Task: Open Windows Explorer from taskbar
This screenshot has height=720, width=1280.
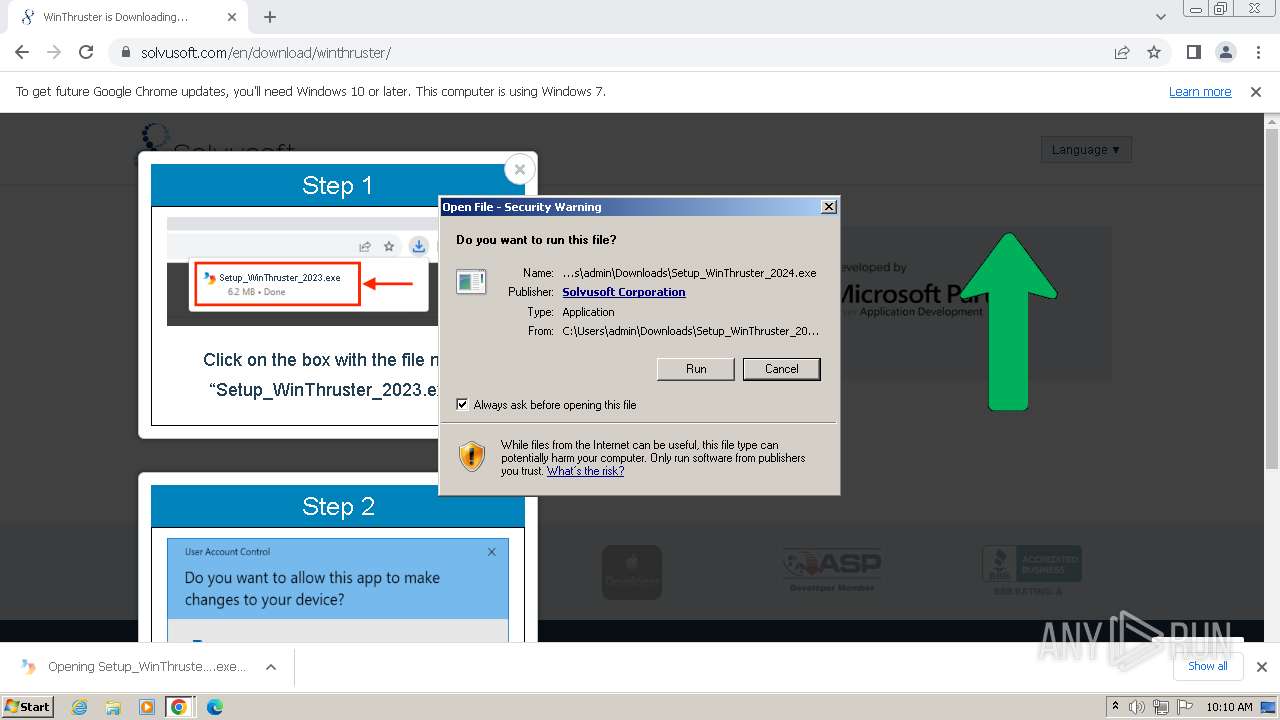Action: [113, 707]
